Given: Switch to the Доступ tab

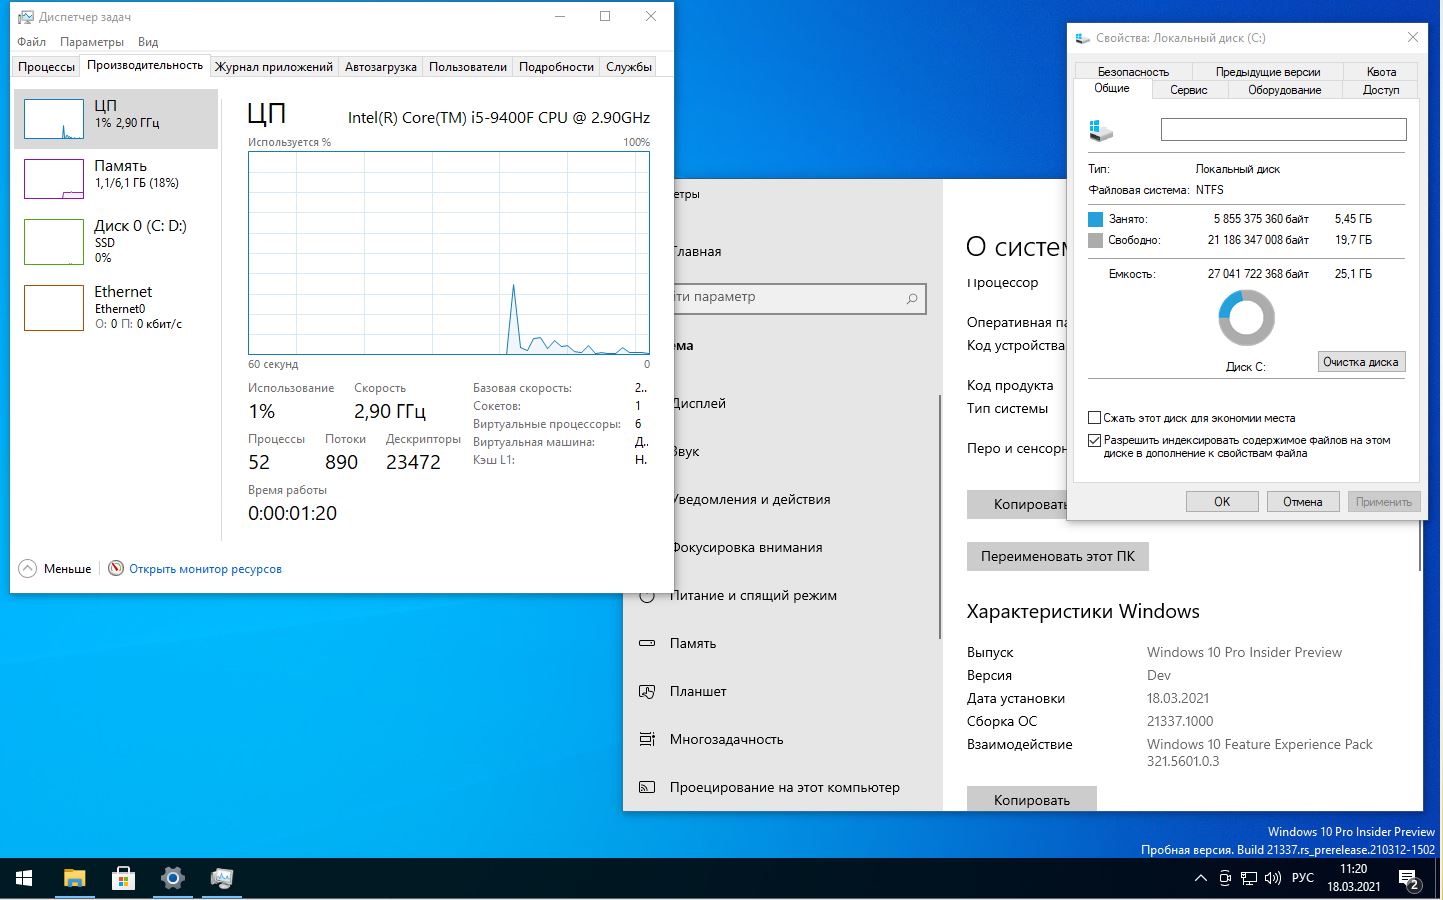Looking at the screenshot, I should coord(1381,90).
